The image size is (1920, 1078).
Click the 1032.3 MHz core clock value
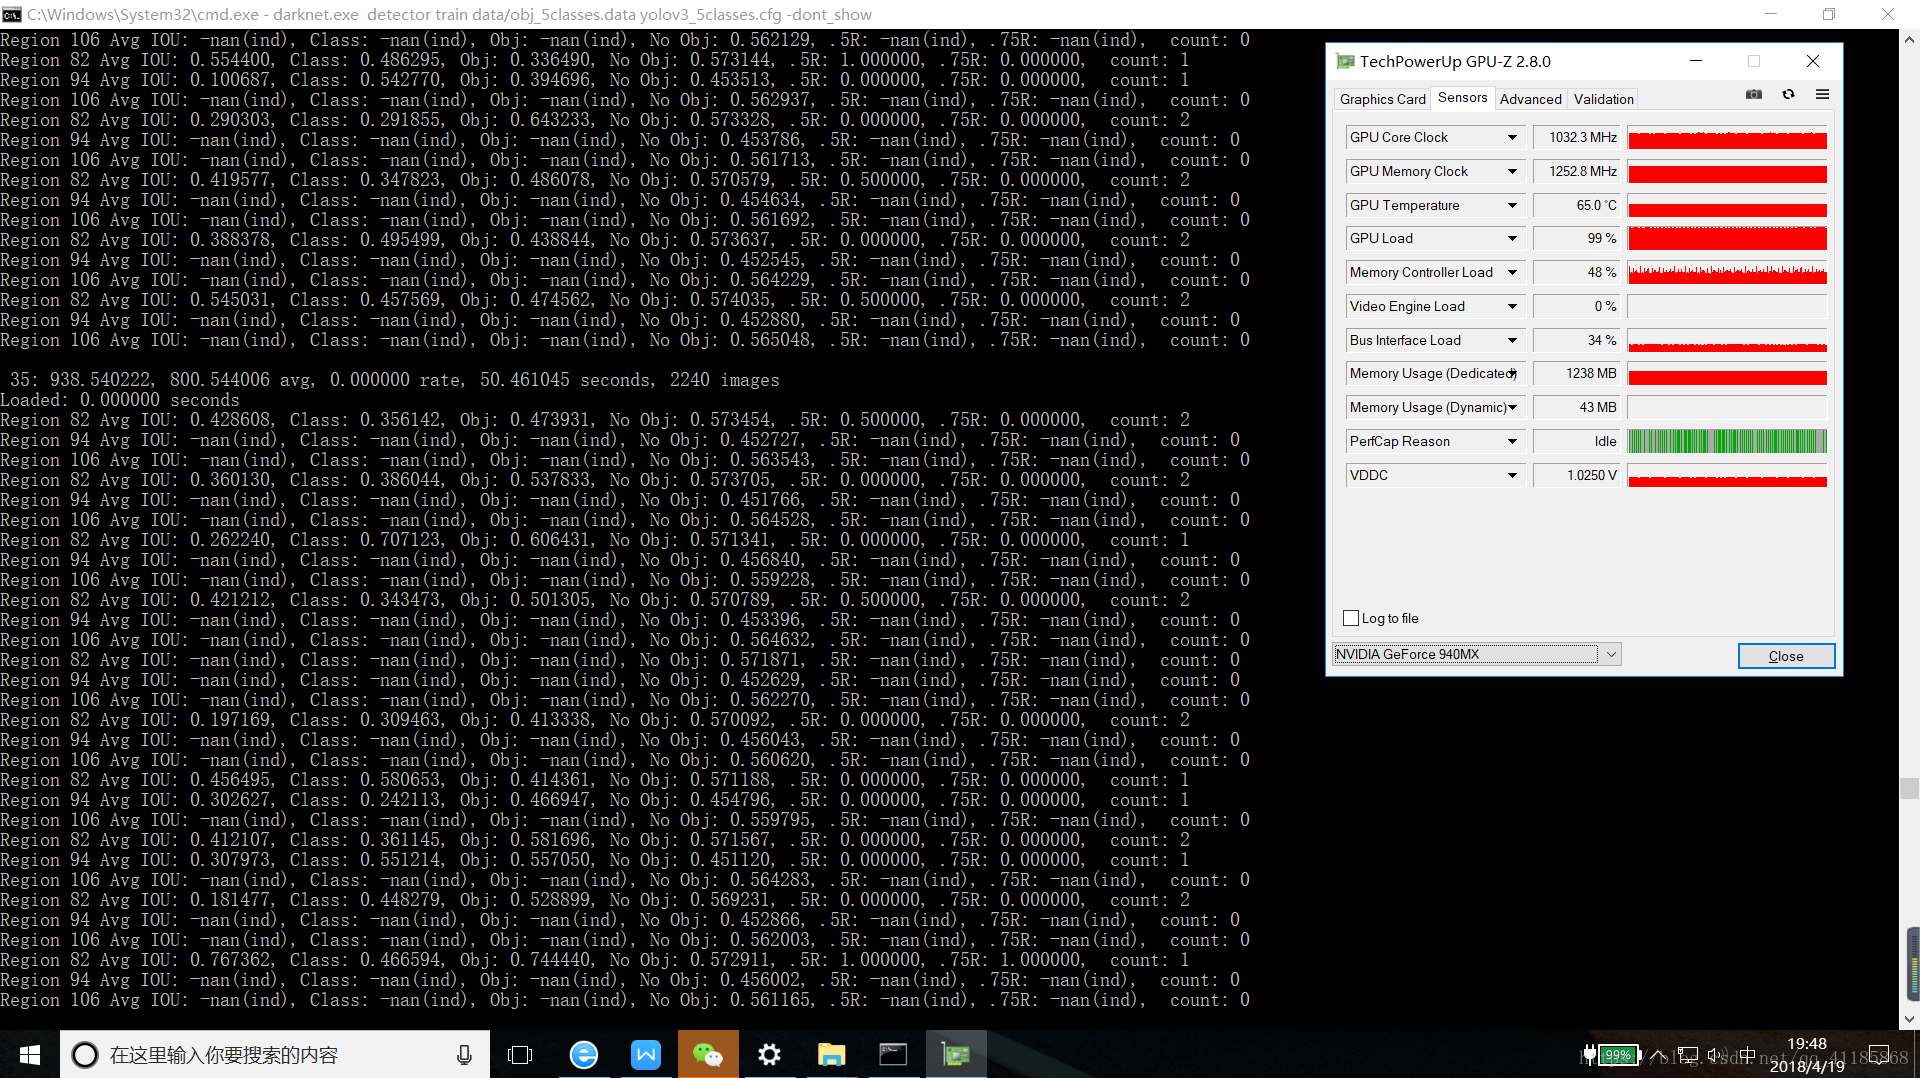(x=1577, y=138)
